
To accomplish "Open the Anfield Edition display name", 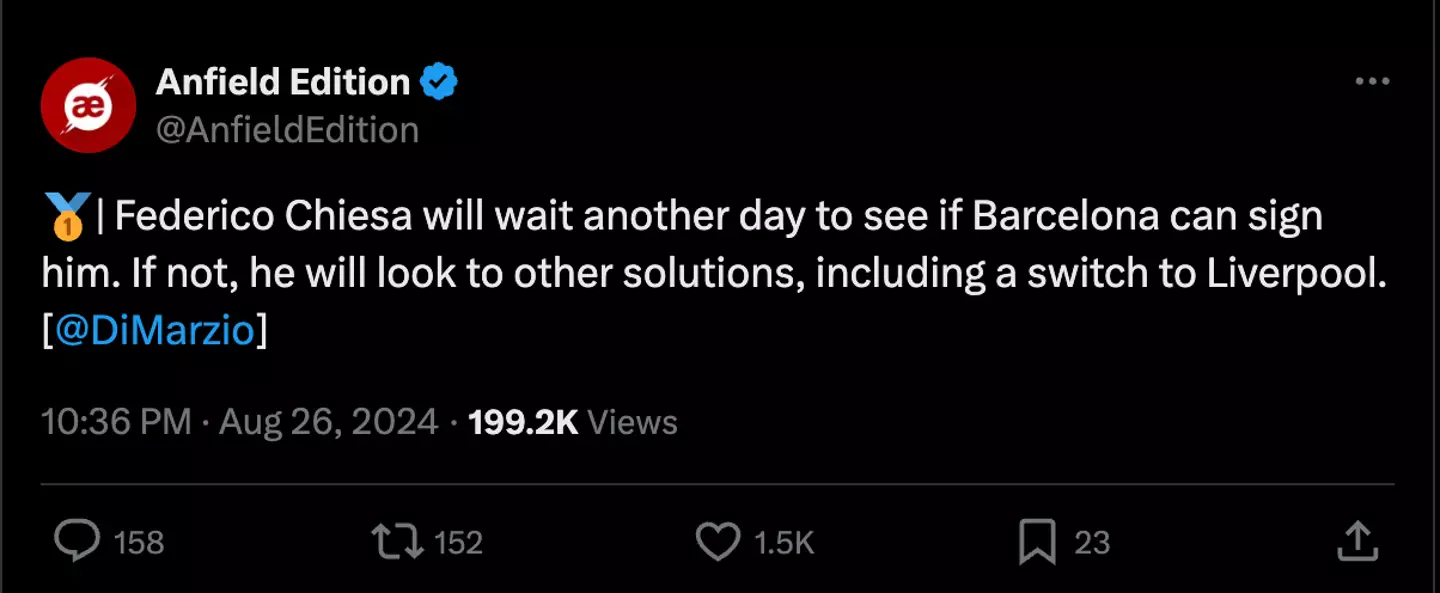I will point(283,82).
